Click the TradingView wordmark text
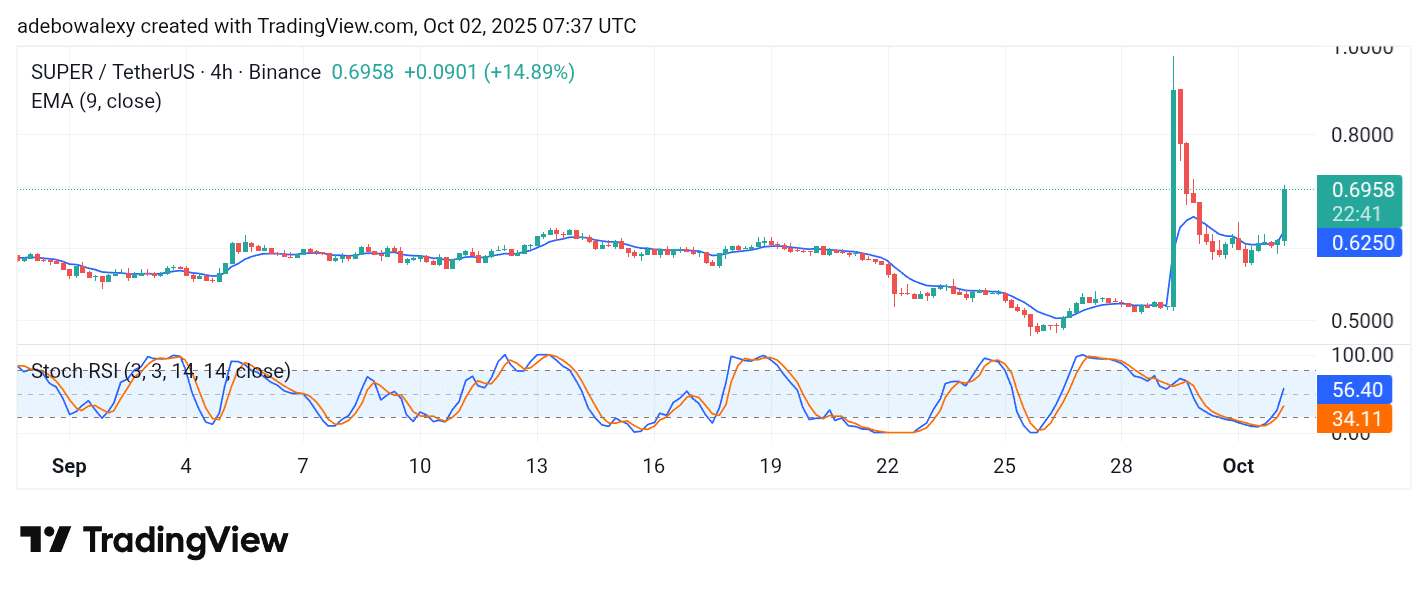This screenshot has height=591, width=1428. [x=185, y=541]
